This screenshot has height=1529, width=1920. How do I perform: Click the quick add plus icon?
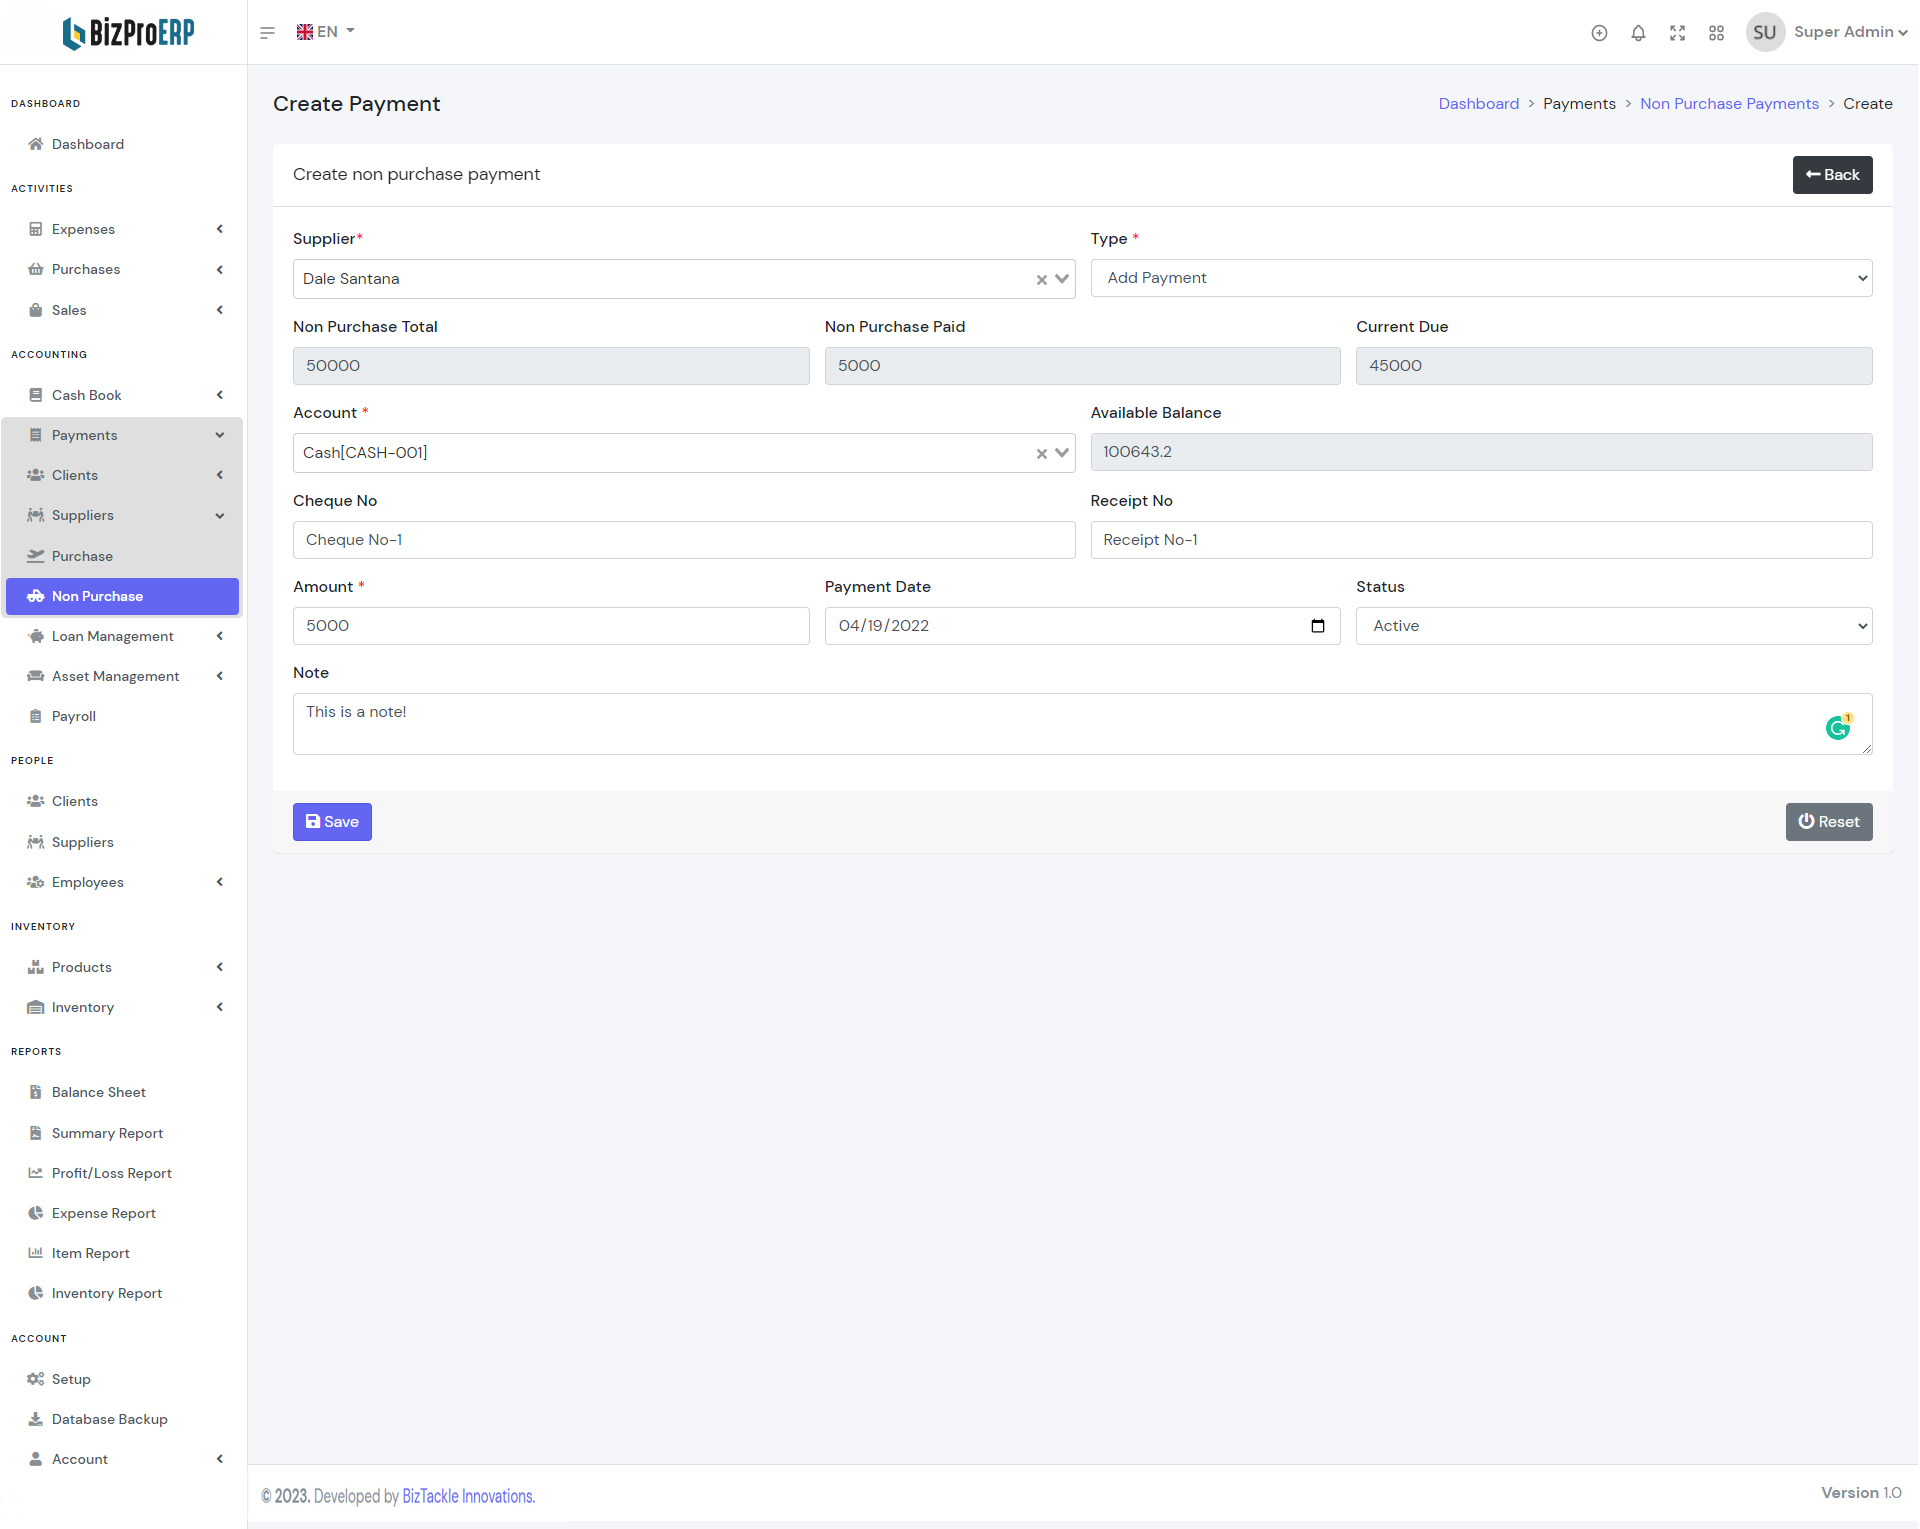click(x=1599, y=33)
